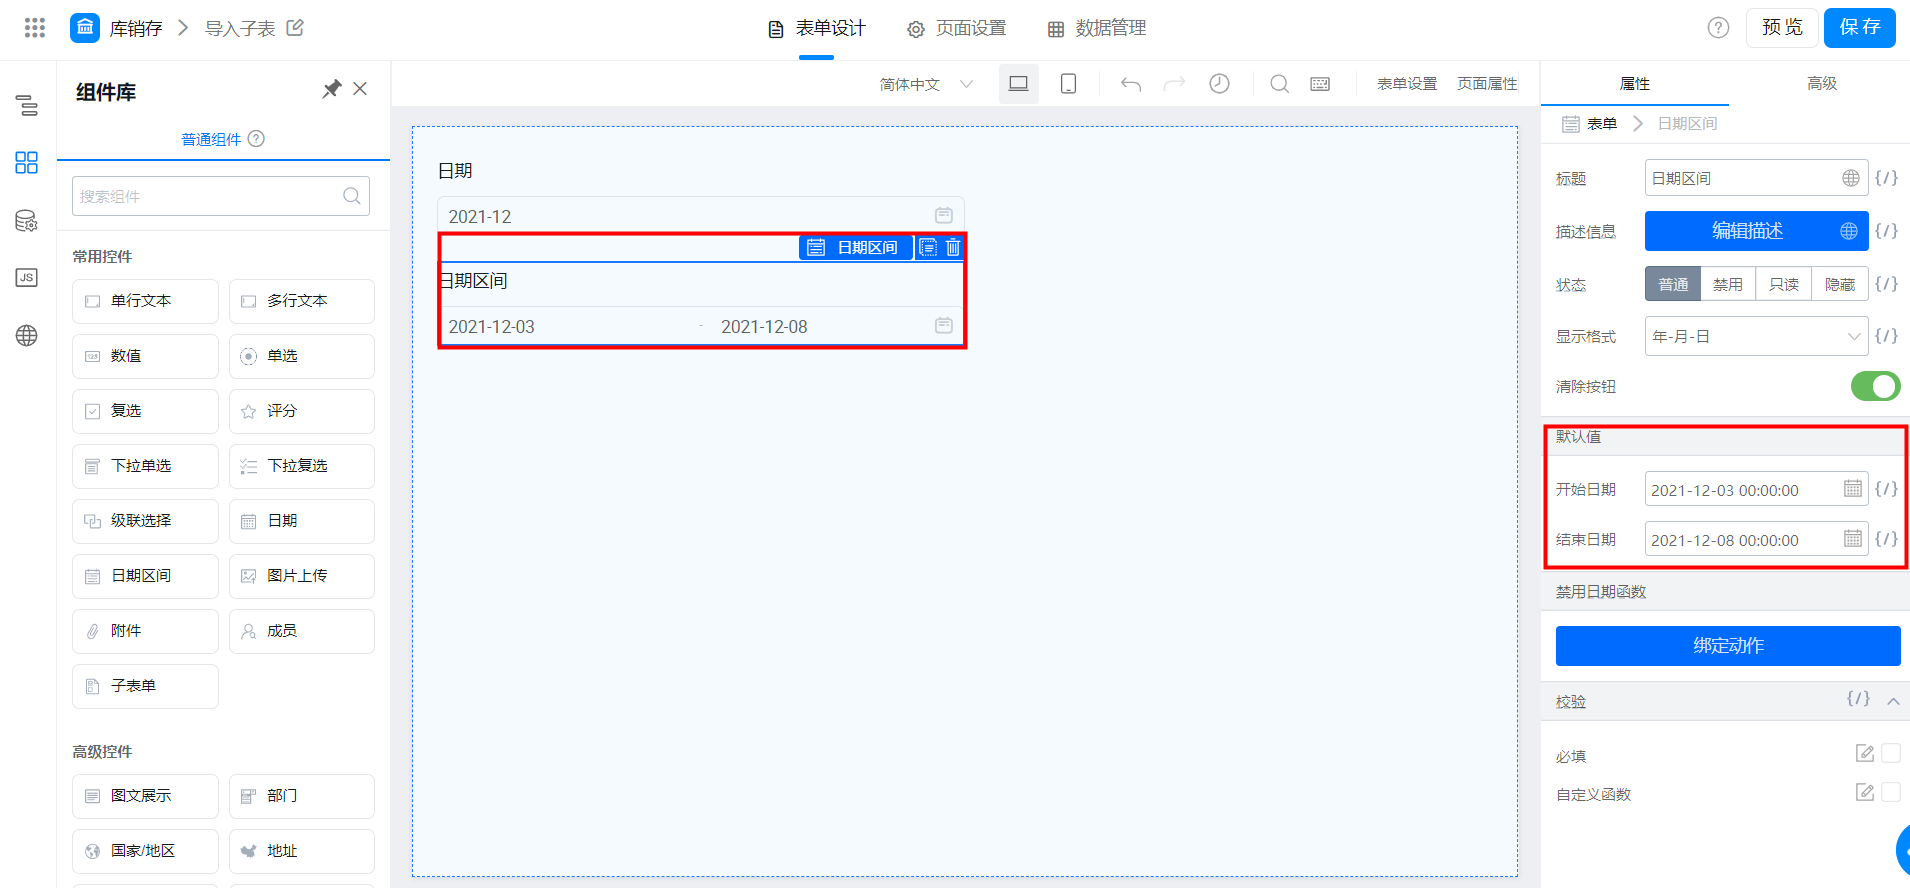Click the 保存 button

1860,28
